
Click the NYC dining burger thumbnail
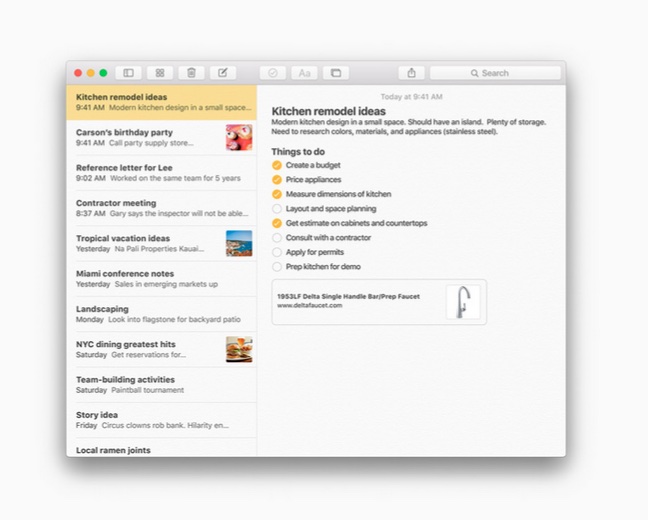pos(239,349)
